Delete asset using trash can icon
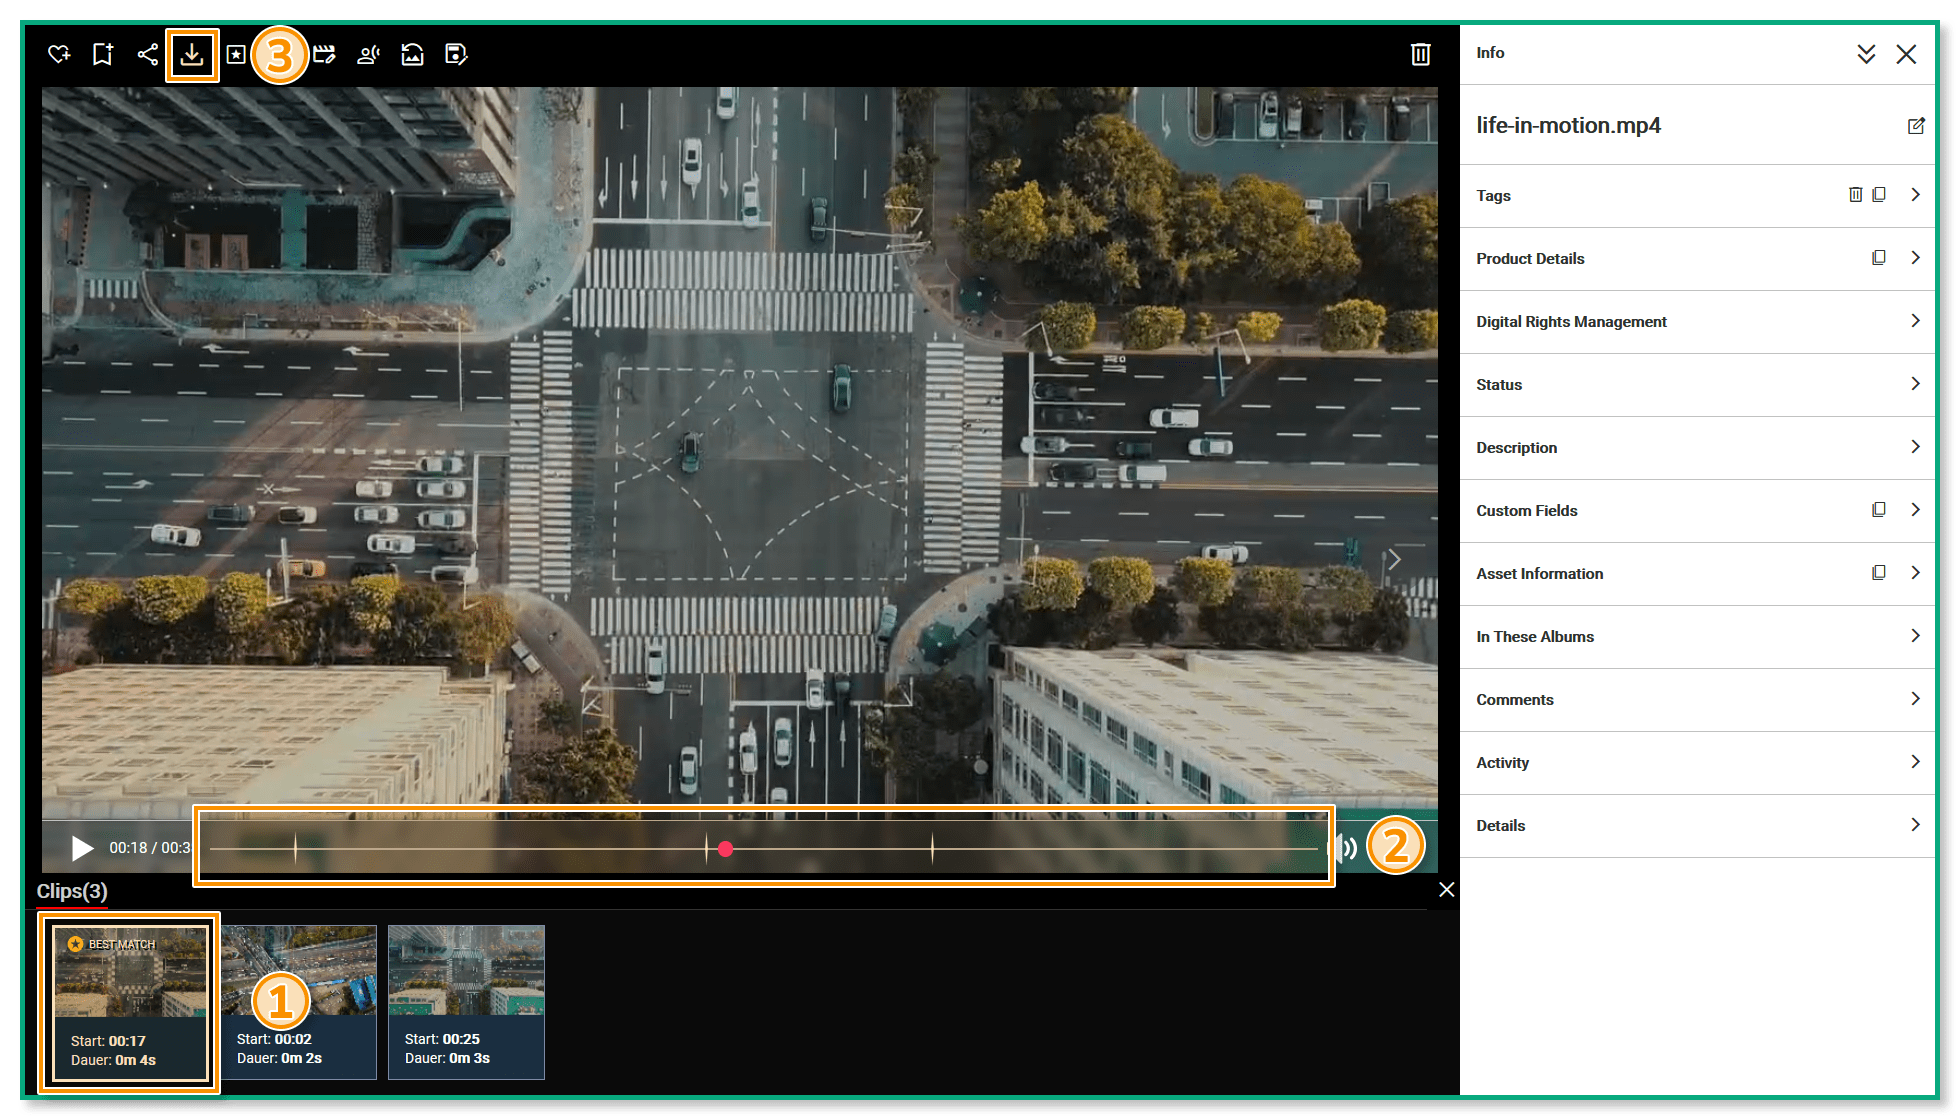 [1420, 54]
